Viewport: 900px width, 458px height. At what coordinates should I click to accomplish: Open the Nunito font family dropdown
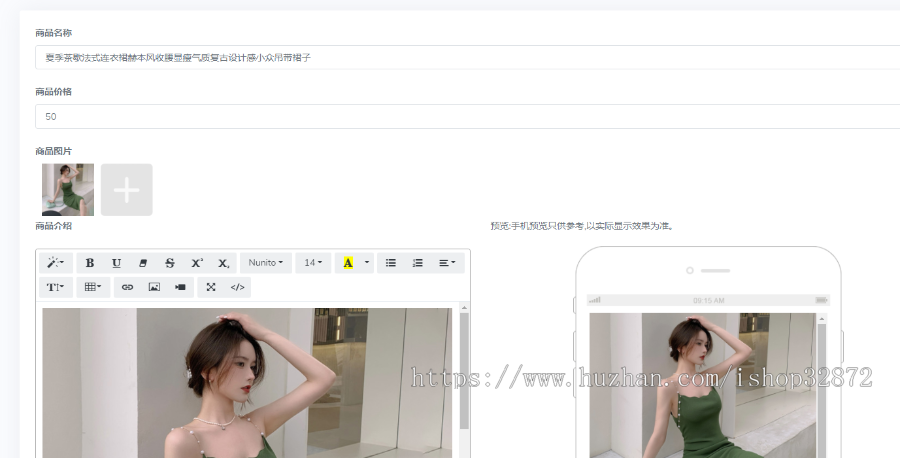(x=266, y=263)
